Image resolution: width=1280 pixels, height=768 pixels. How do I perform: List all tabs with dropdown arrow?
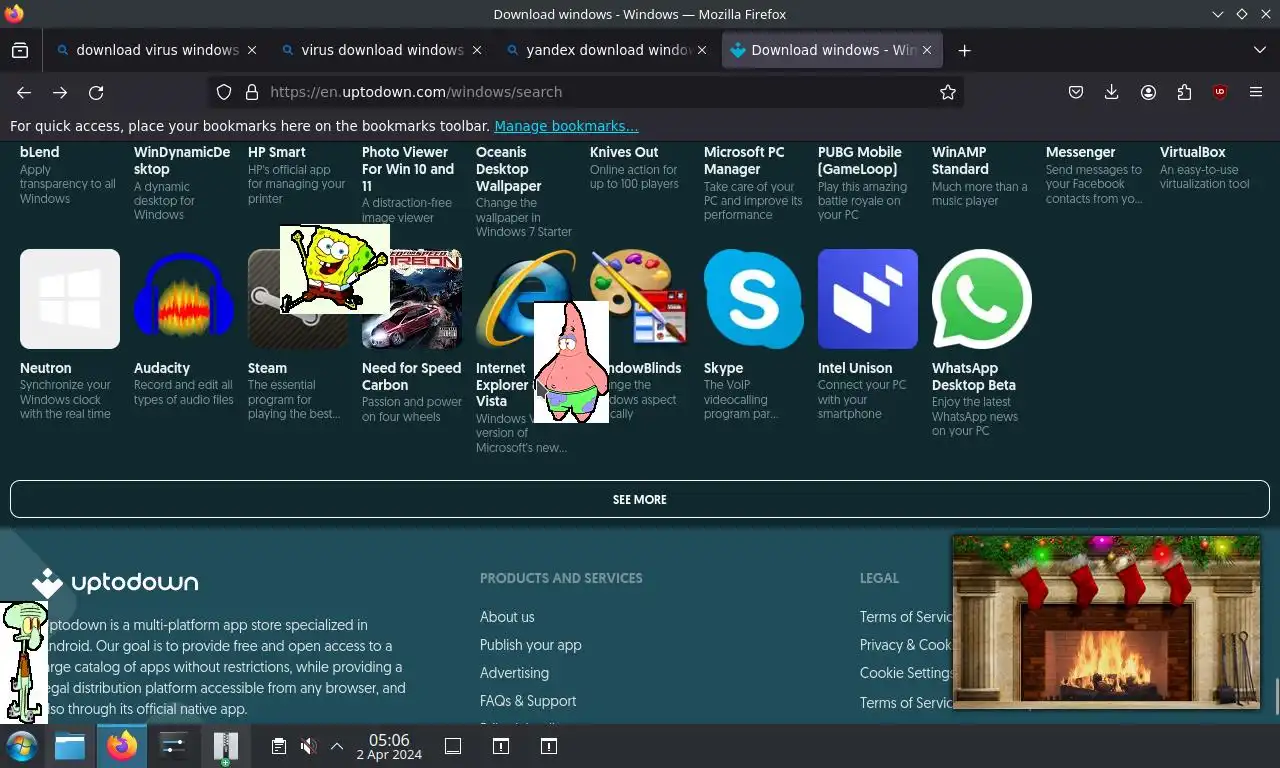[1259, 50]
